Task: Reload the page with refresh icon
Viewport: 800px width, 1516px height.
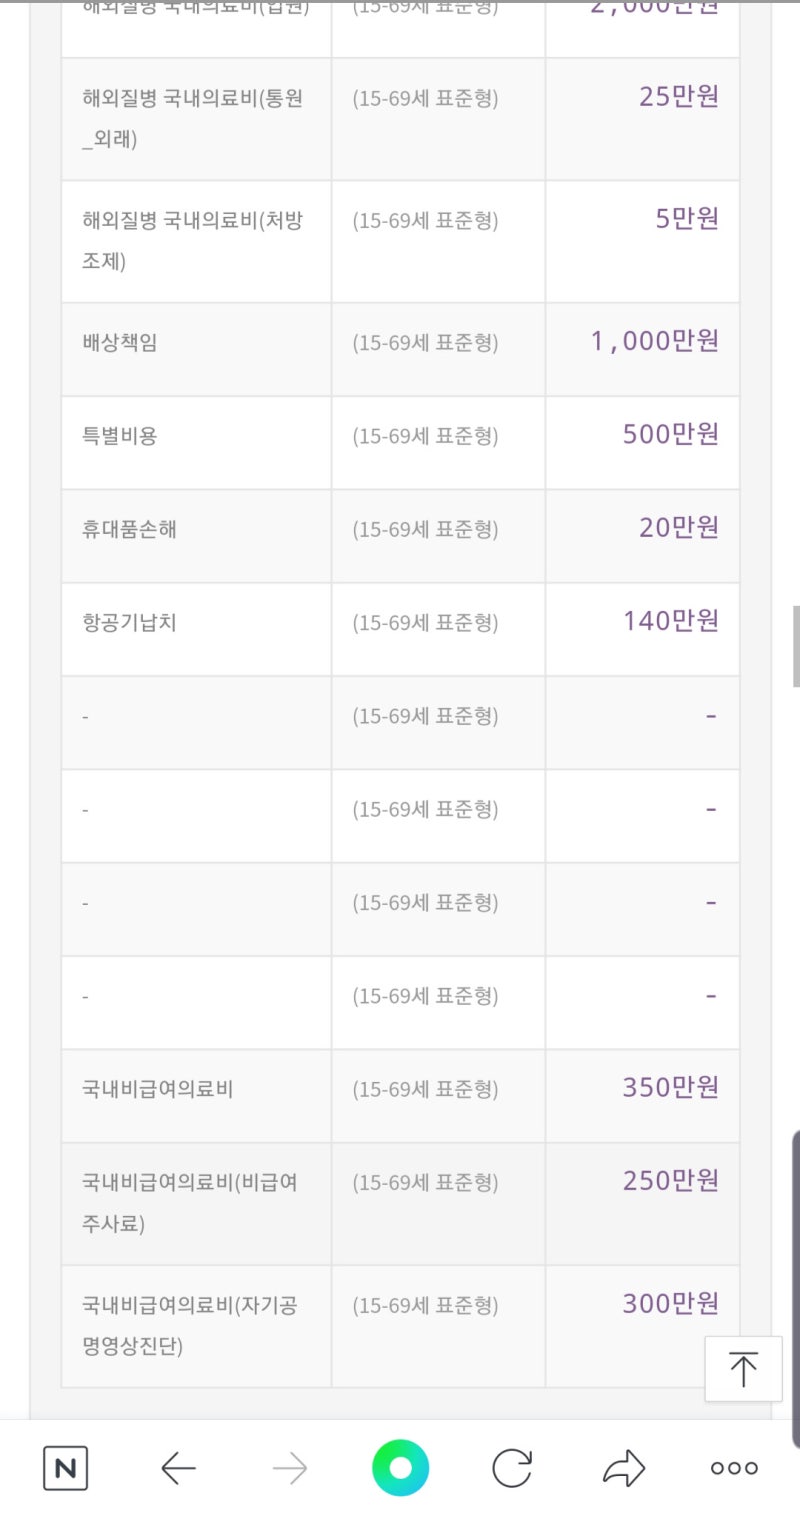Action: (512, 1469)
